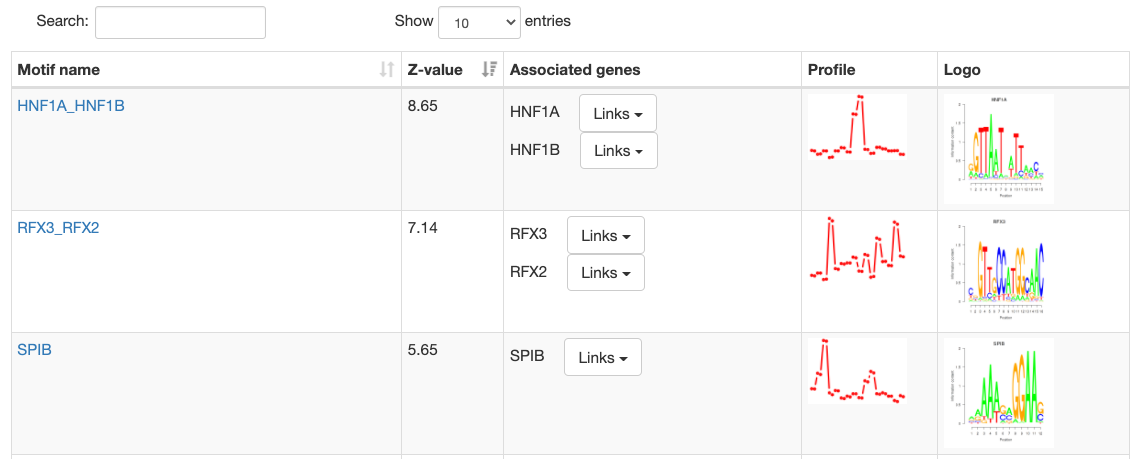Image resolution: width=1138 pixels, height=459 pixels.
Task: View the SPIB sequence logo image
Action: [998, 392]
